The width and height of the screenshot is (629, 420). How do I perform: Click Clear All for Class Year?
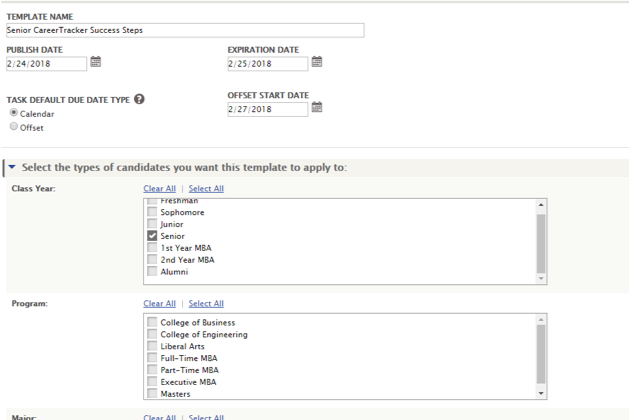point(160,189)
